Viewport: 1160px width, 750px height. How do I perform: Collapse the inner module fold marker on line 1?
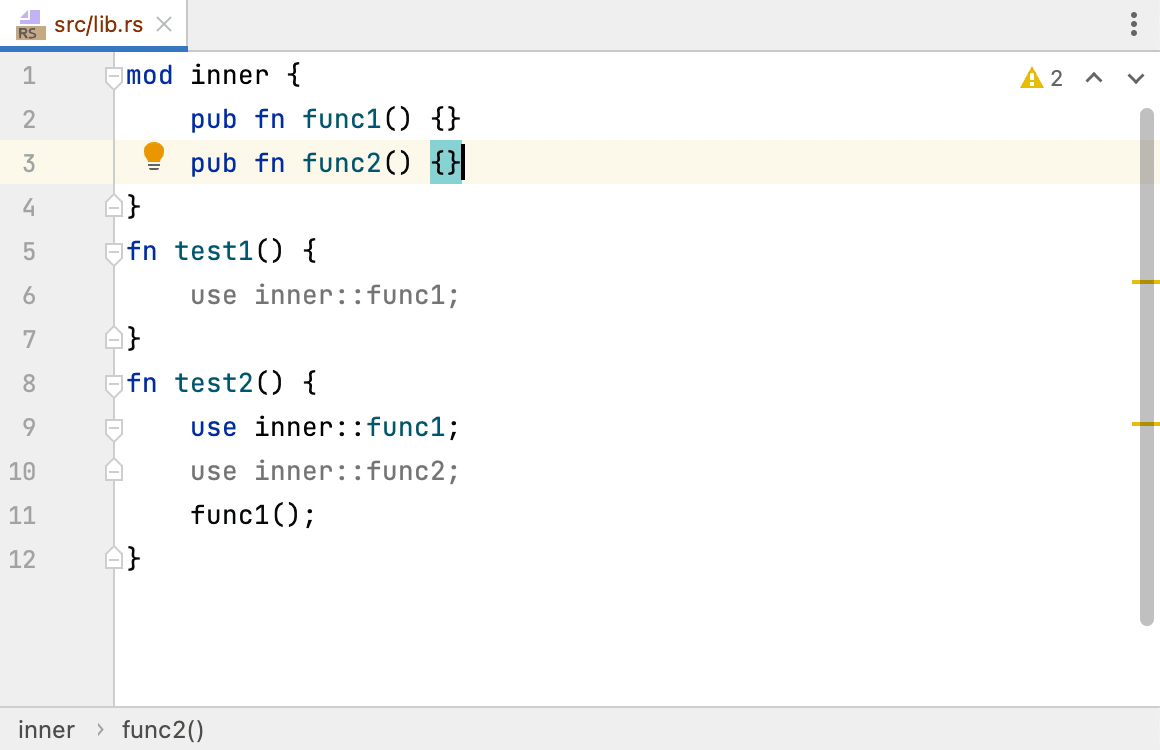113,74
